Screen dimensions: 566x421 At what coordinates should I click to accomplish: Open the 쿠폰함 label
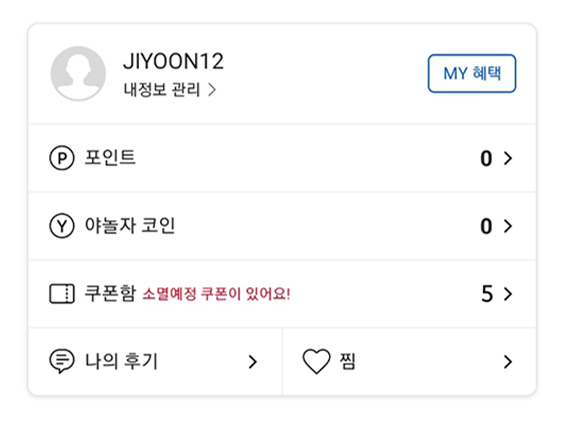click(110, 293)
